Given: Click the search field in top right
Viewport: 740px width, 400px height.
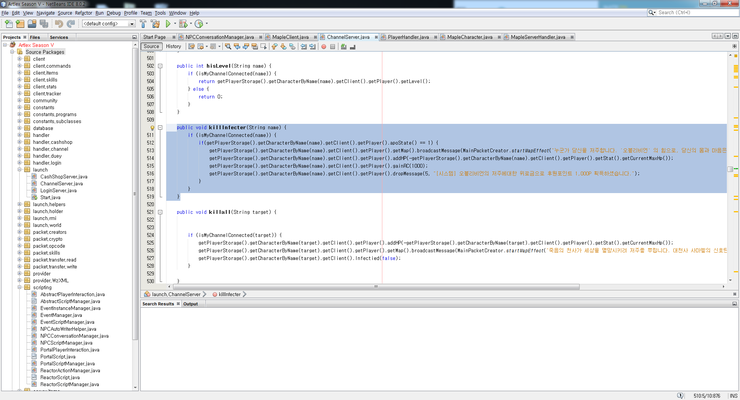Looking at the screenshot, I should point(690,13).
